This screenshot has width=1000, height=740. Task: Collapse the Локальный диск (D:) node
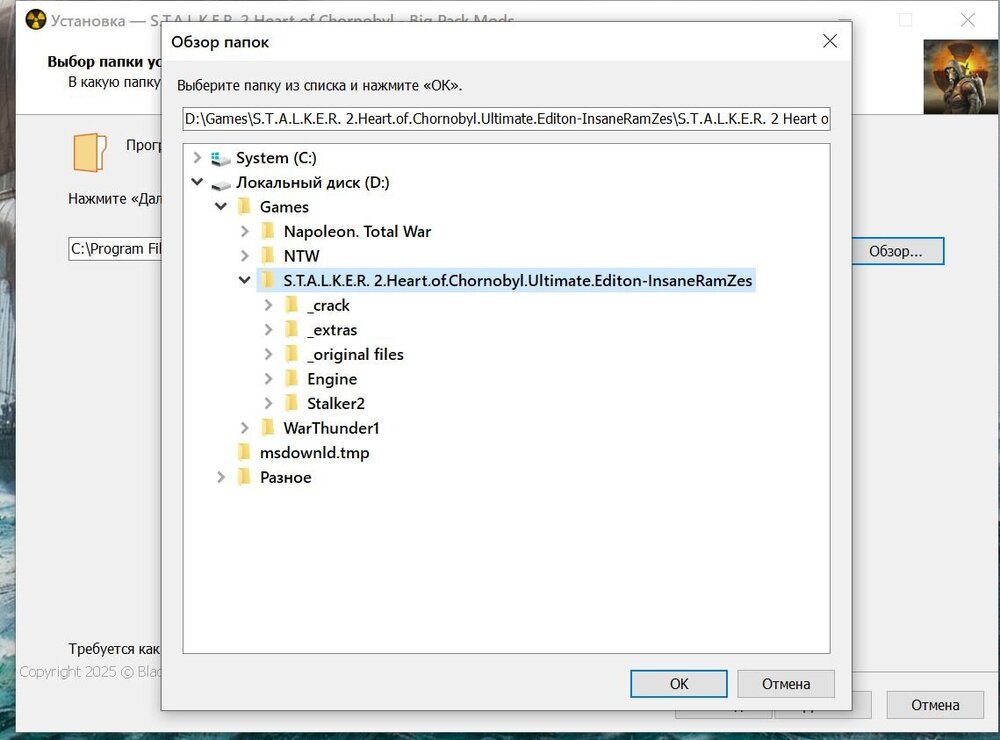[197, 183]
